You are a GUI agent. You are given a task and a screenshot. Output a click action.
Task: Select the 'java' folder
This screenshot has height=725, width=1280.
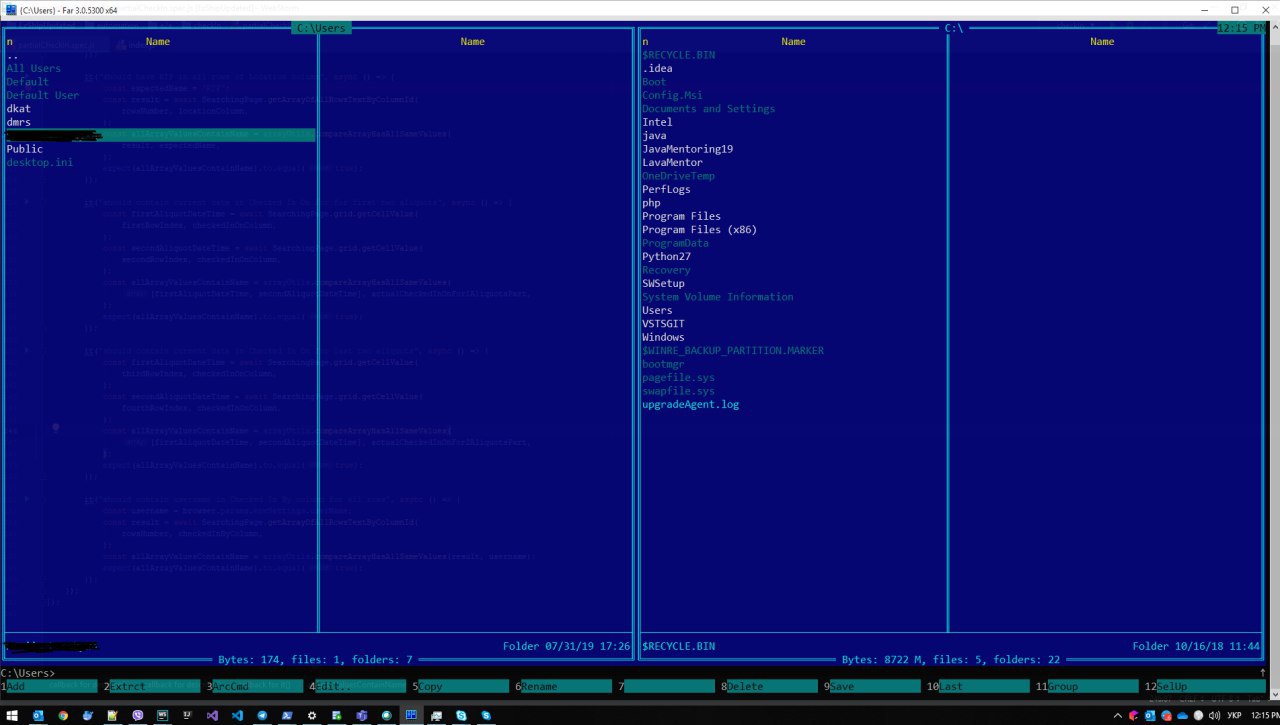tap(654, 135)
